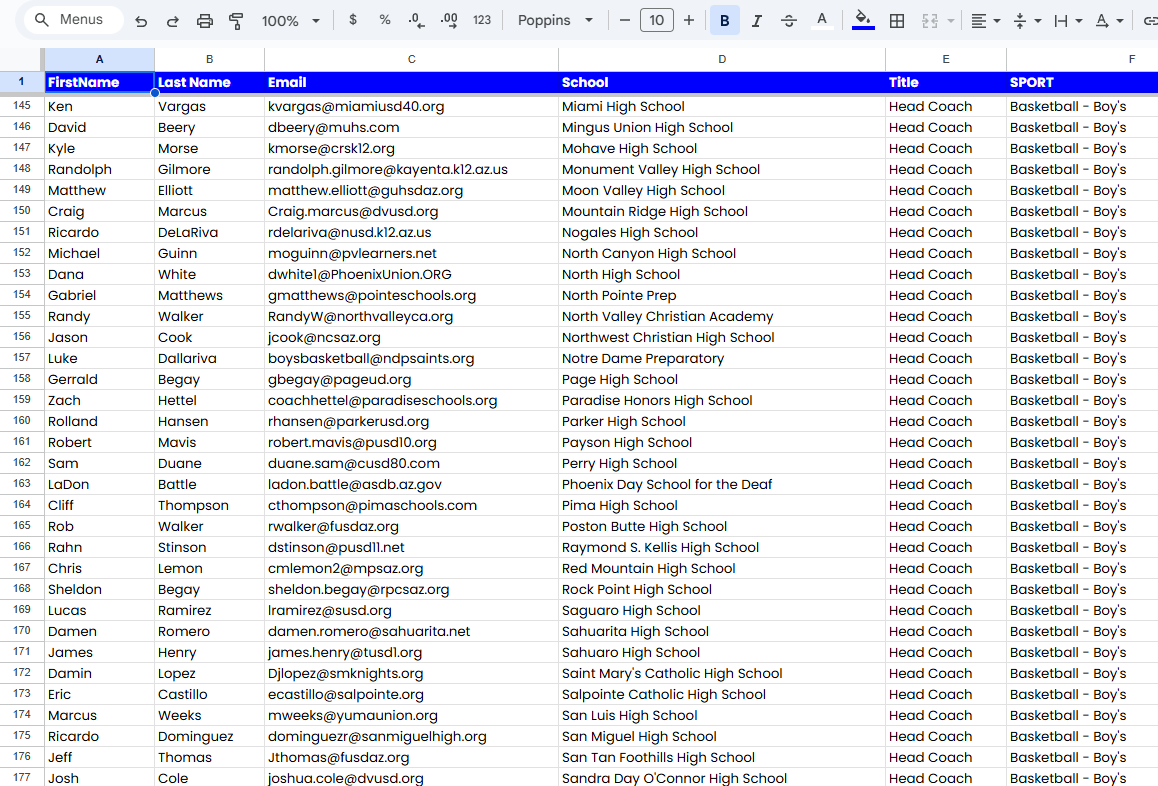
Task: Select the cell containing kvargas@miamiusd40.org
Action: [x=411, y=106]
